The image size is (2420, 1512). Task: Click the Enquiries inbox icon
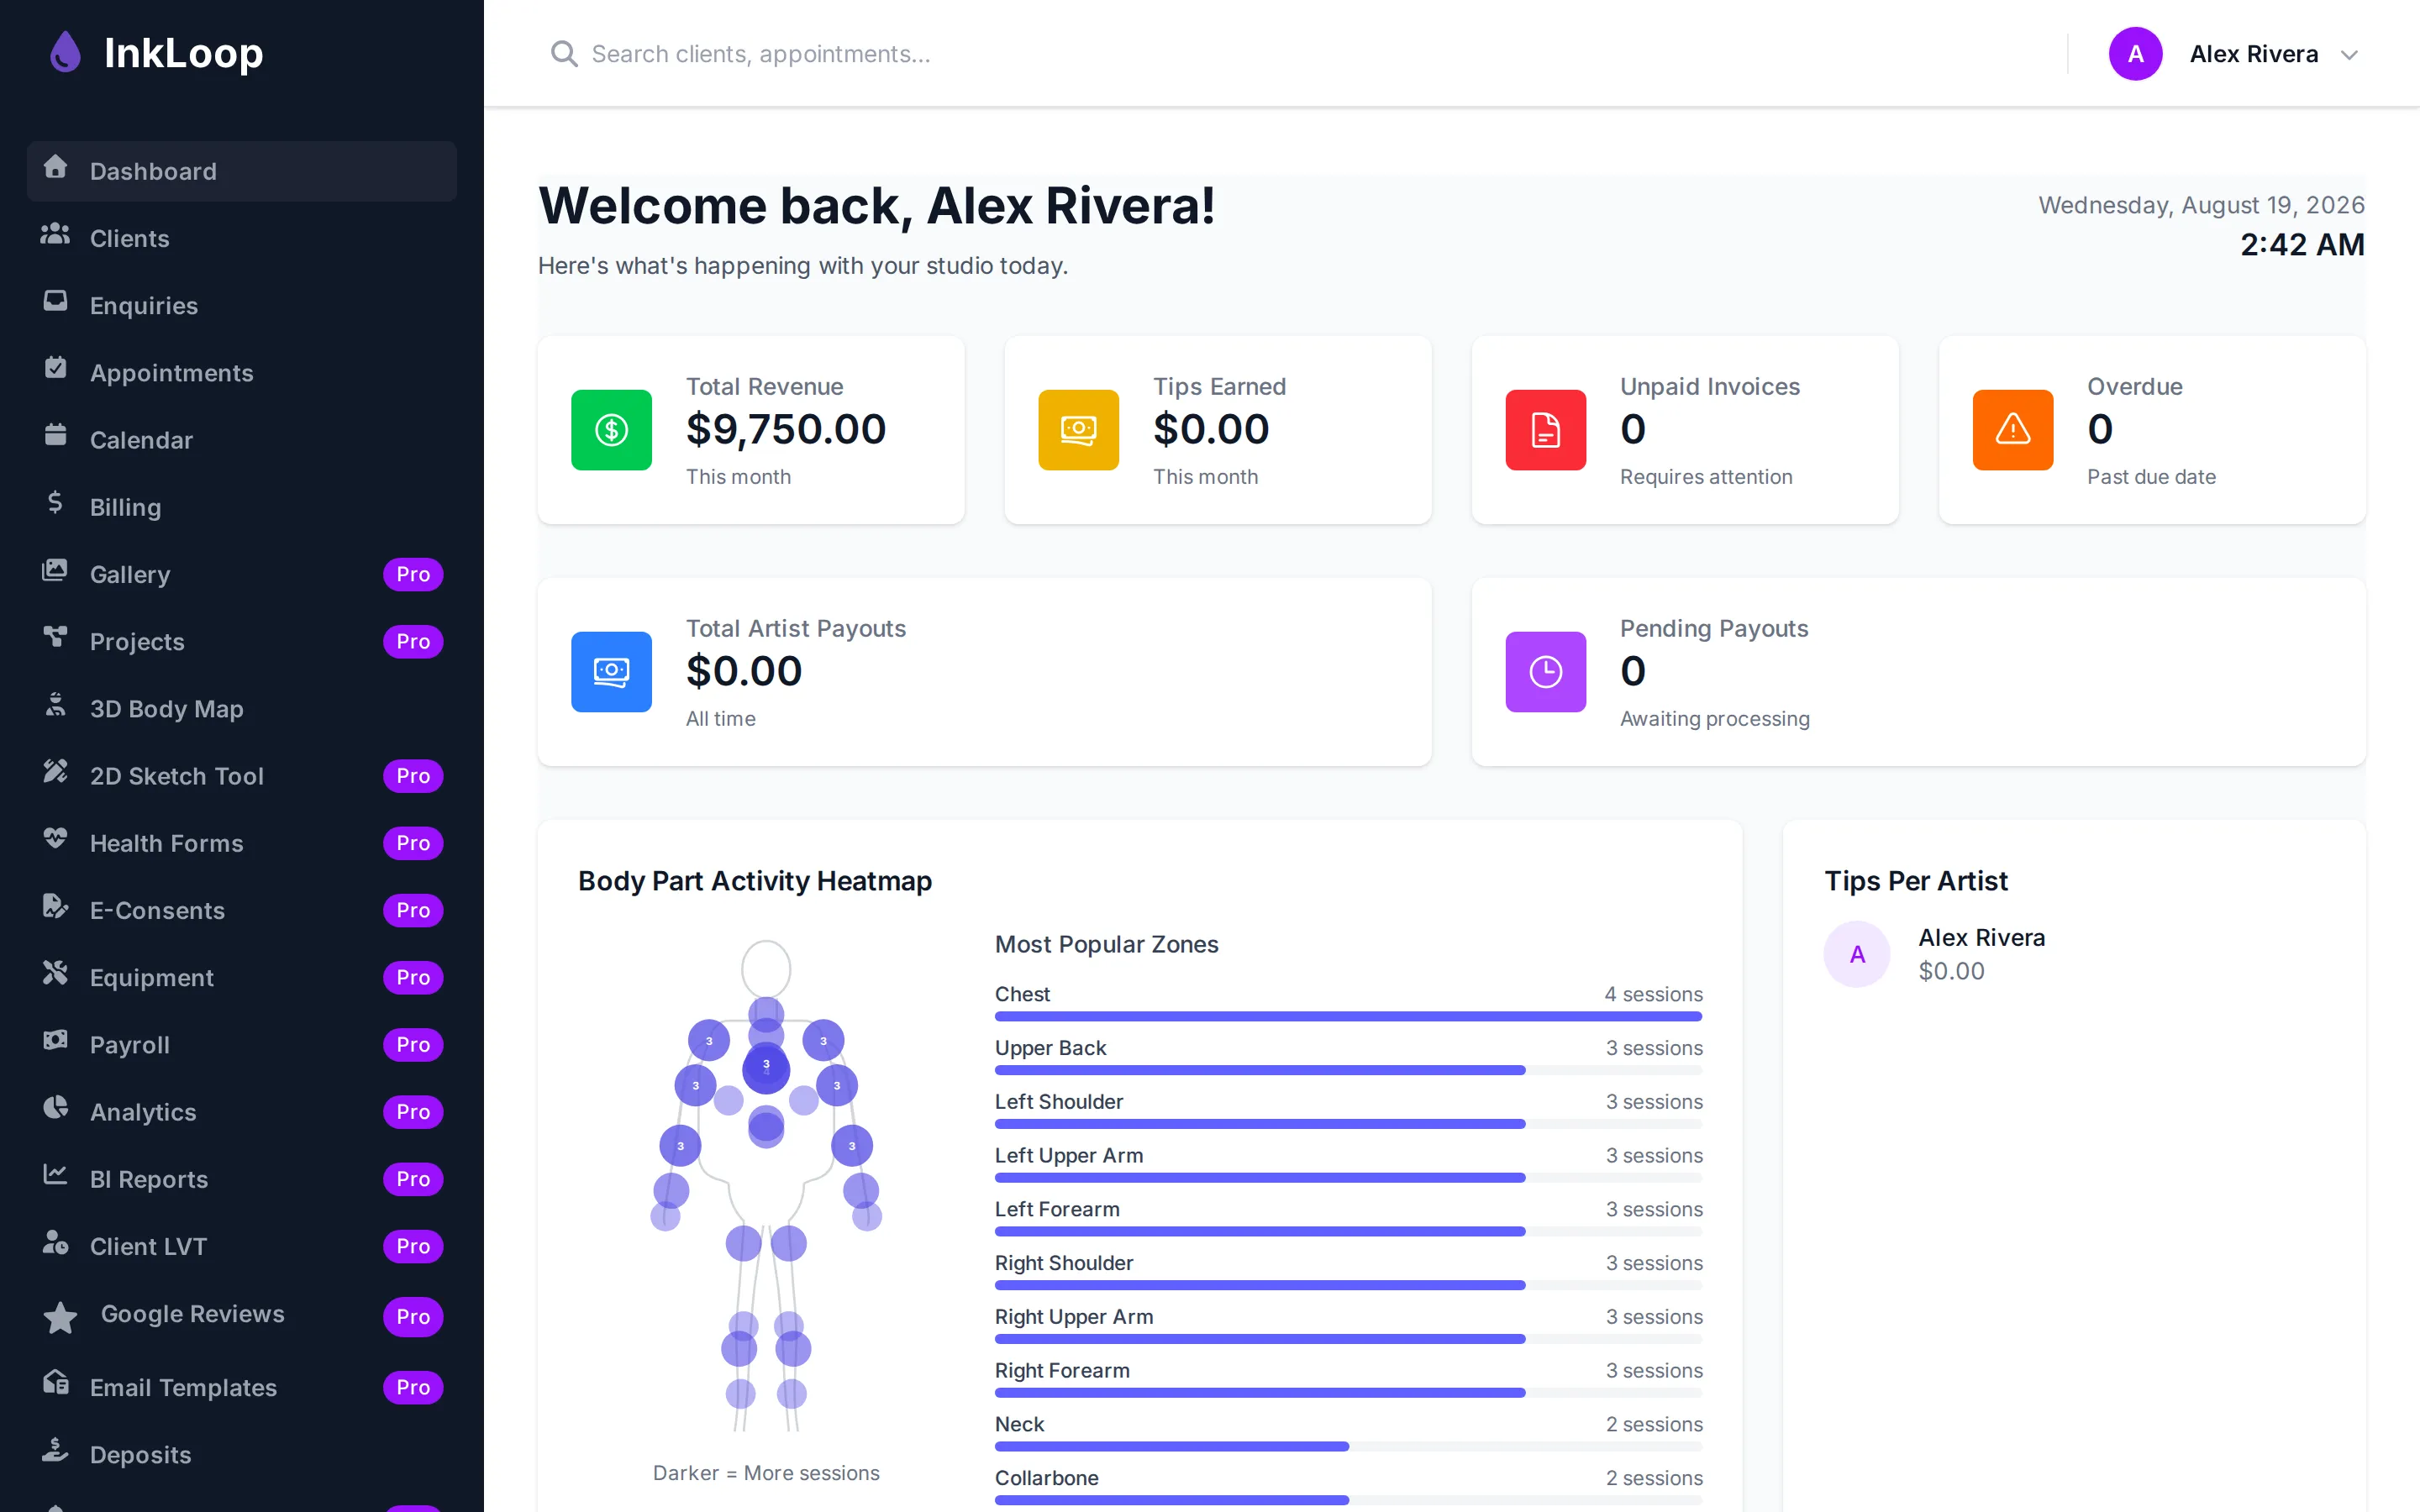(56, 301)
